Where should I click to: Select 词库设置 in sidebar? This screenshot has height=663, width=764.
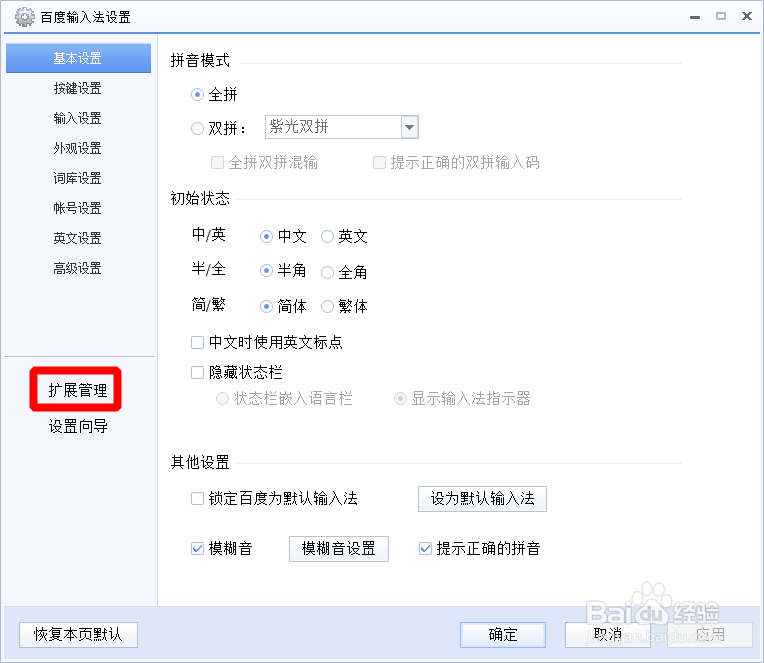(x=77, y=178)
